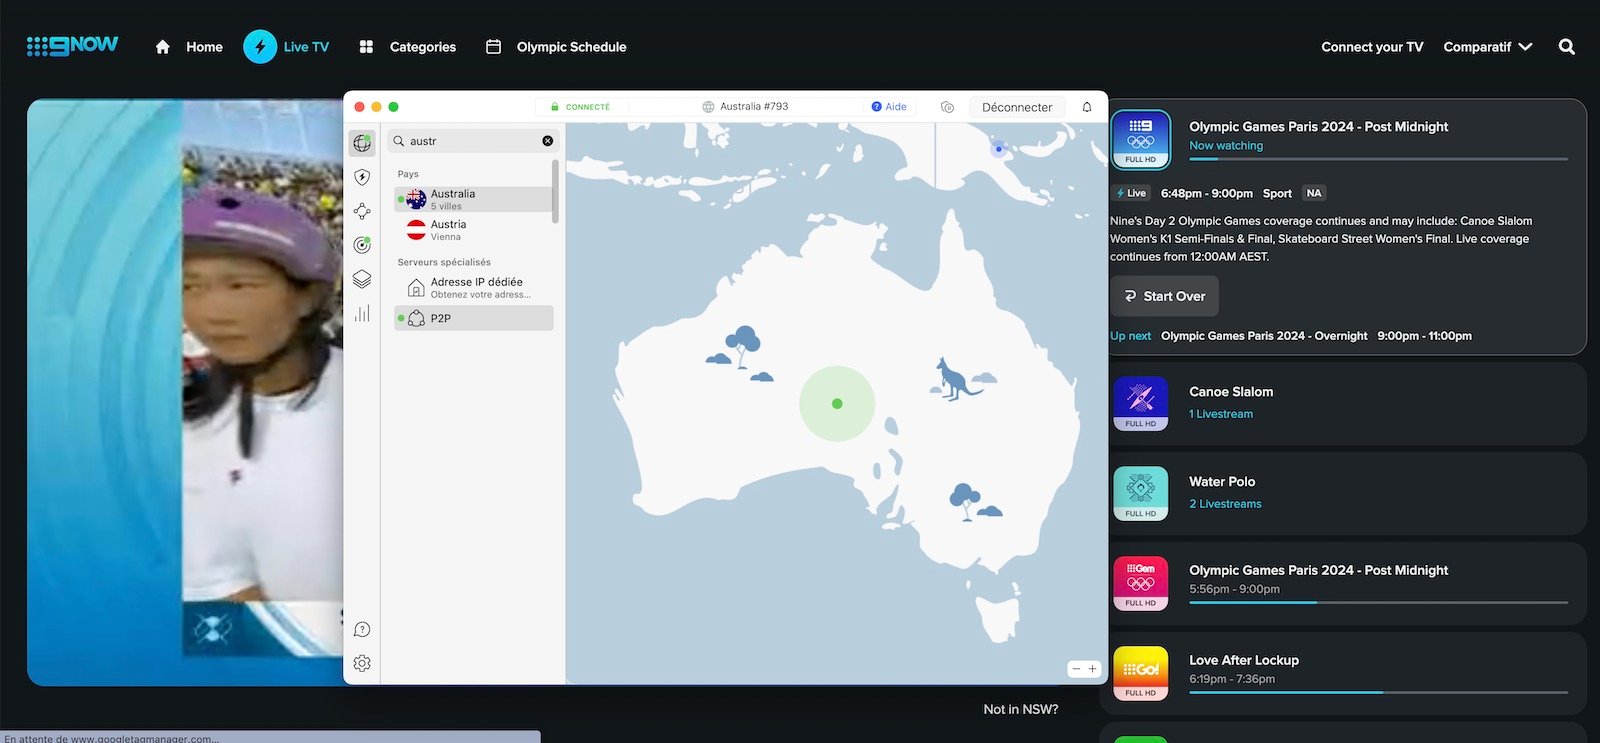
Task: Open the Canoe Slalom channel thumbnail
Action: tap(1140, 404)
